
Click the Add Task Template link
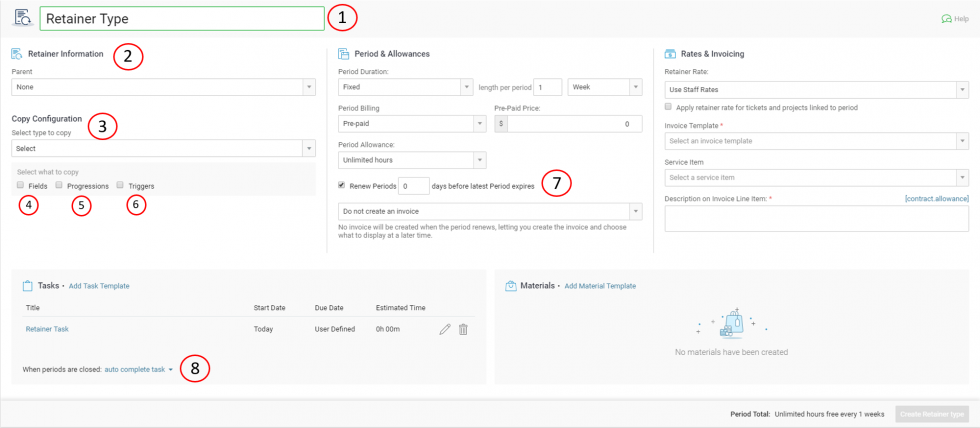[x=99, y=286]
